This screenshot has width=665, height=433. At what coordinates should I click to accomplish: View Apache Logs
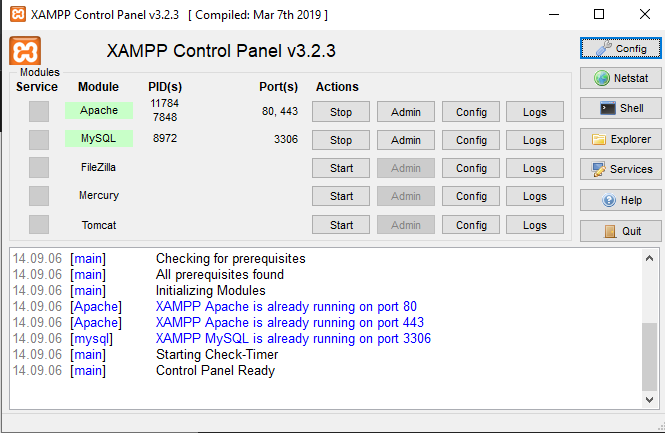(x=535, y=112)
